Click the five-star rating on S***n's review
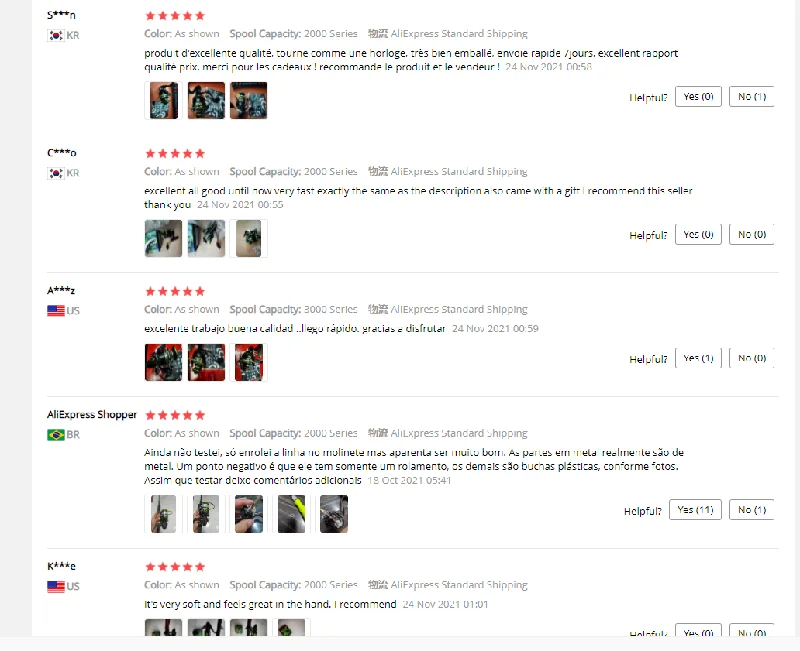The image size is (800, 651). coord(175,16)
